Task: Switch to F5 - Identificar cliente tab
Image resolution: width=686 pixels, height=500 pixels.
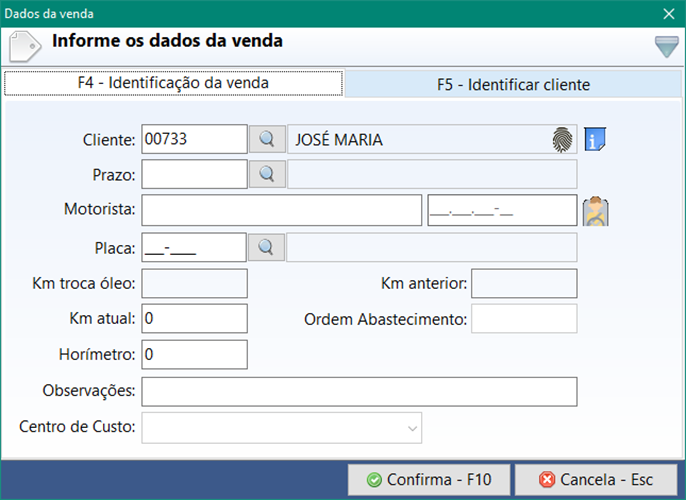Action: pos(513,85)
